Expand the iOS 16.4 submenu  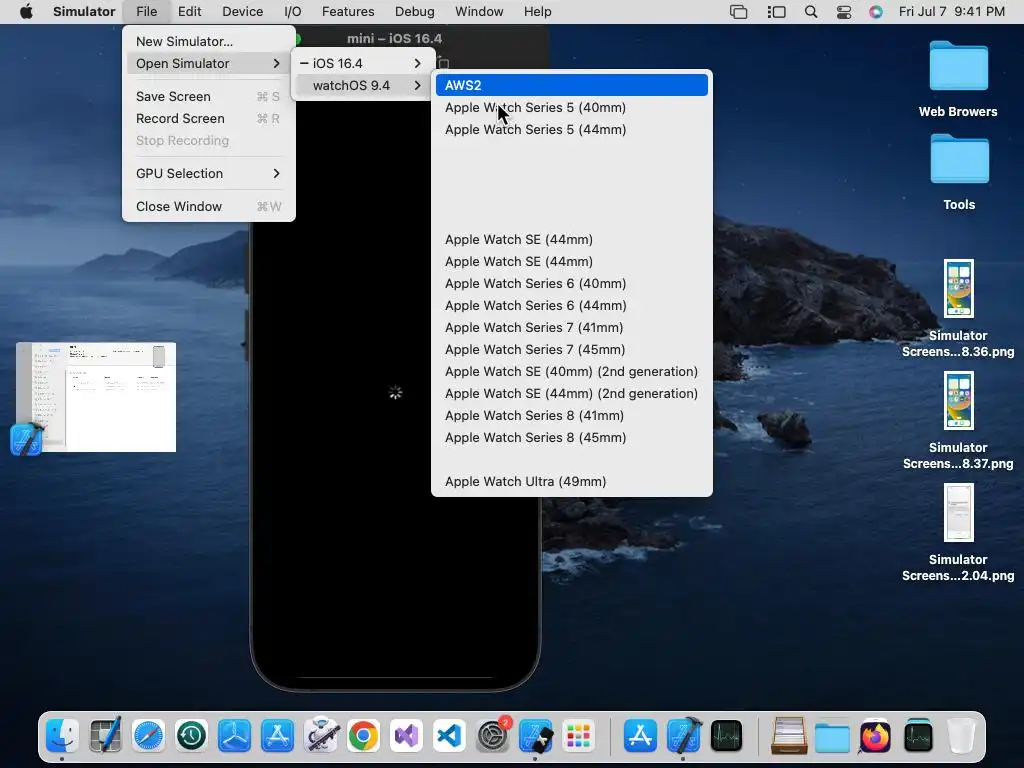pyautogui.click(x=362, y=63)
